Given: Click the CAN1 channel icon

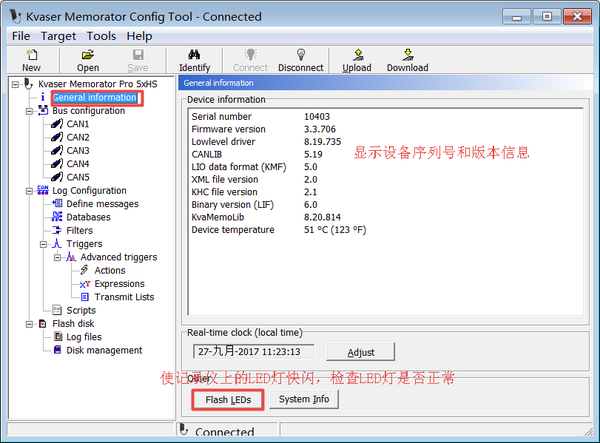Looking at the screenshot, I should [57, 124].
